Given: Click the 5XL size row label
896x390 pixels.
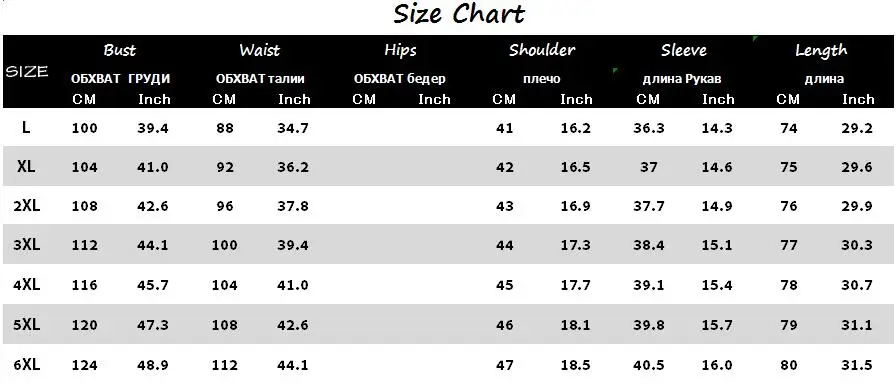Looking at the screenshot, I should (27, 325).
